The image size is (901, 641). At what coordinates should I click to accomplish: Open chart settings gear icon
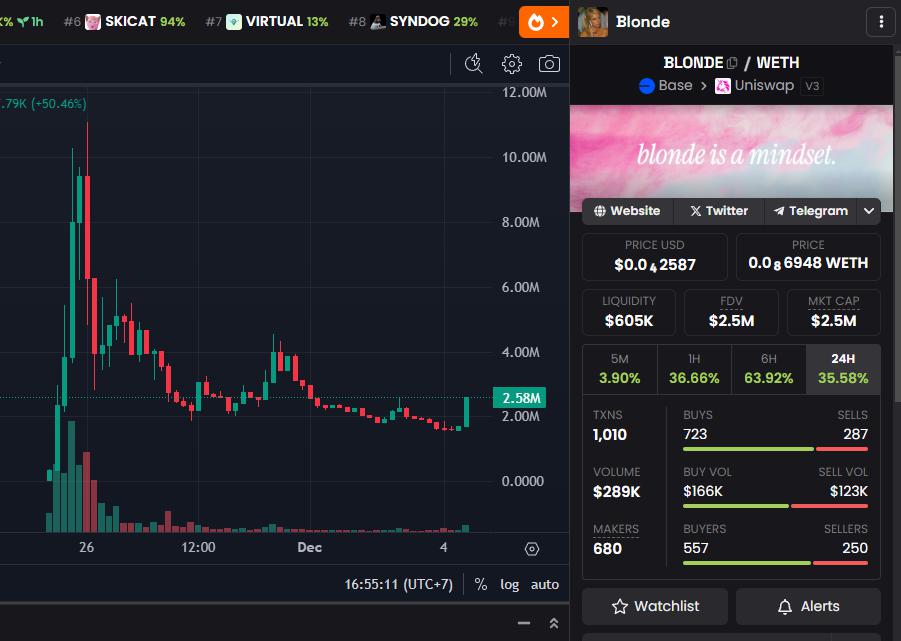coord(511,64)
